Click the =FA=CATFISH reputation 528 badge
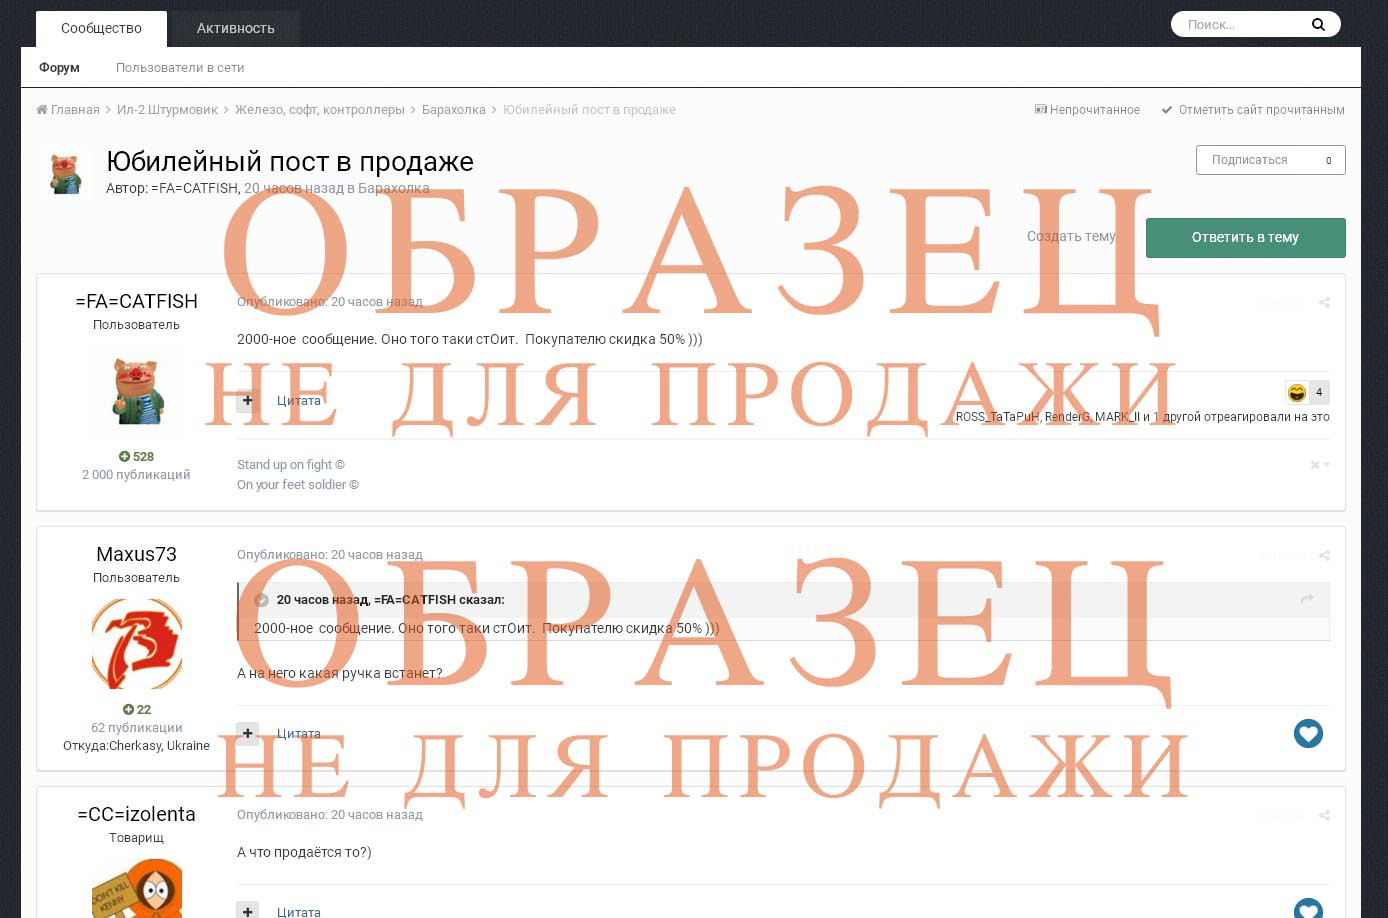1388x918 pixels. point(136,456)
